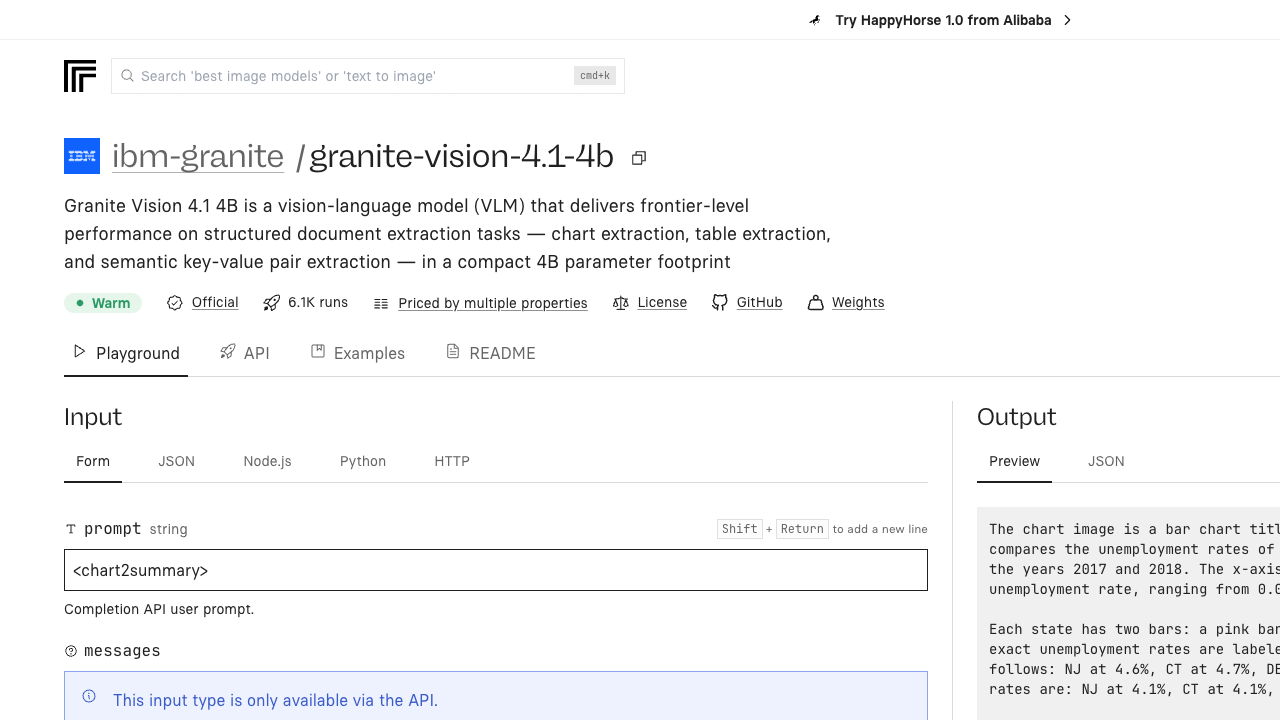This screenshot has width=1280, height=720.
Task: Open the ibm-granite owner link
Action: (198, 156)
